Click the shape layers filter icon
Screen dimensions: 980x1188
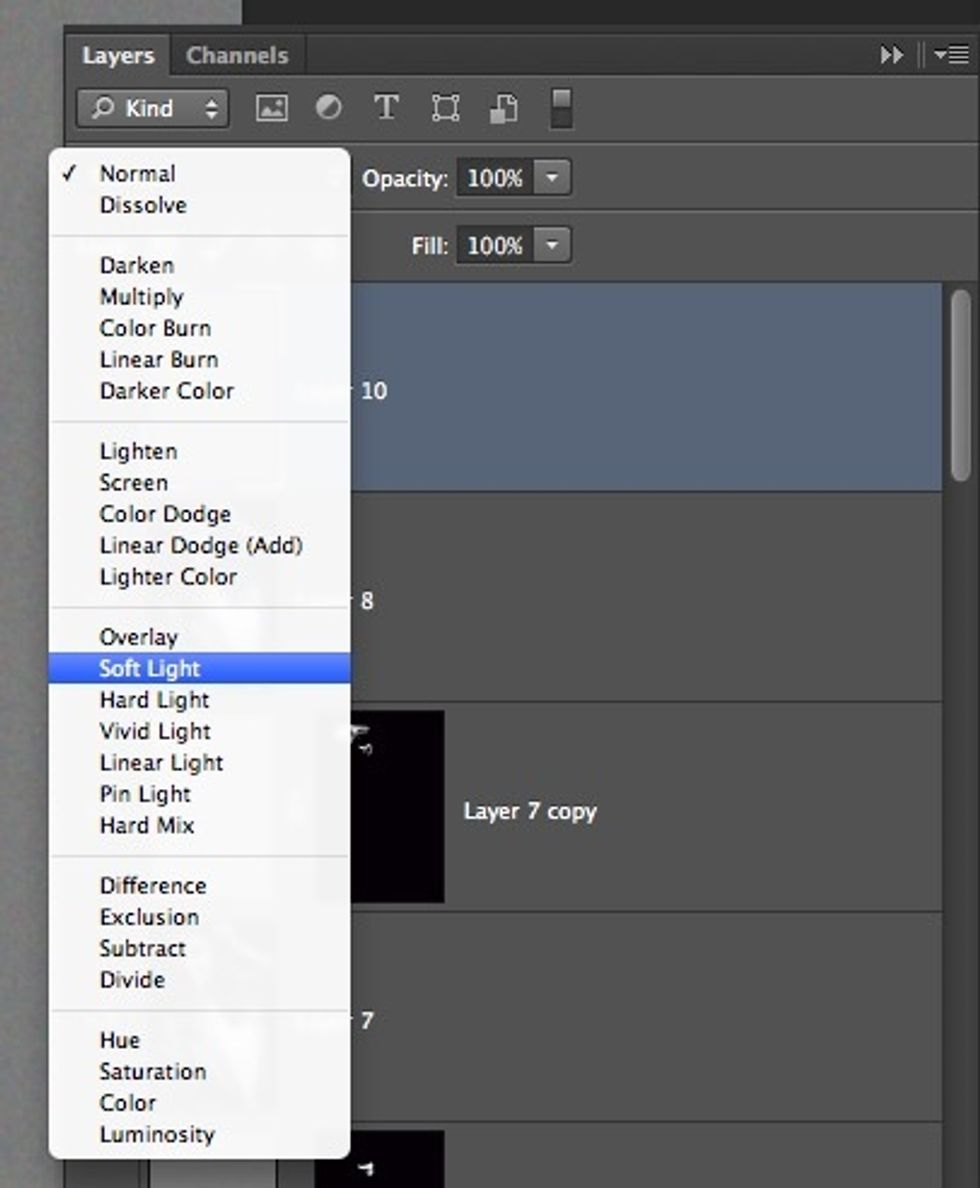[444, 108]
